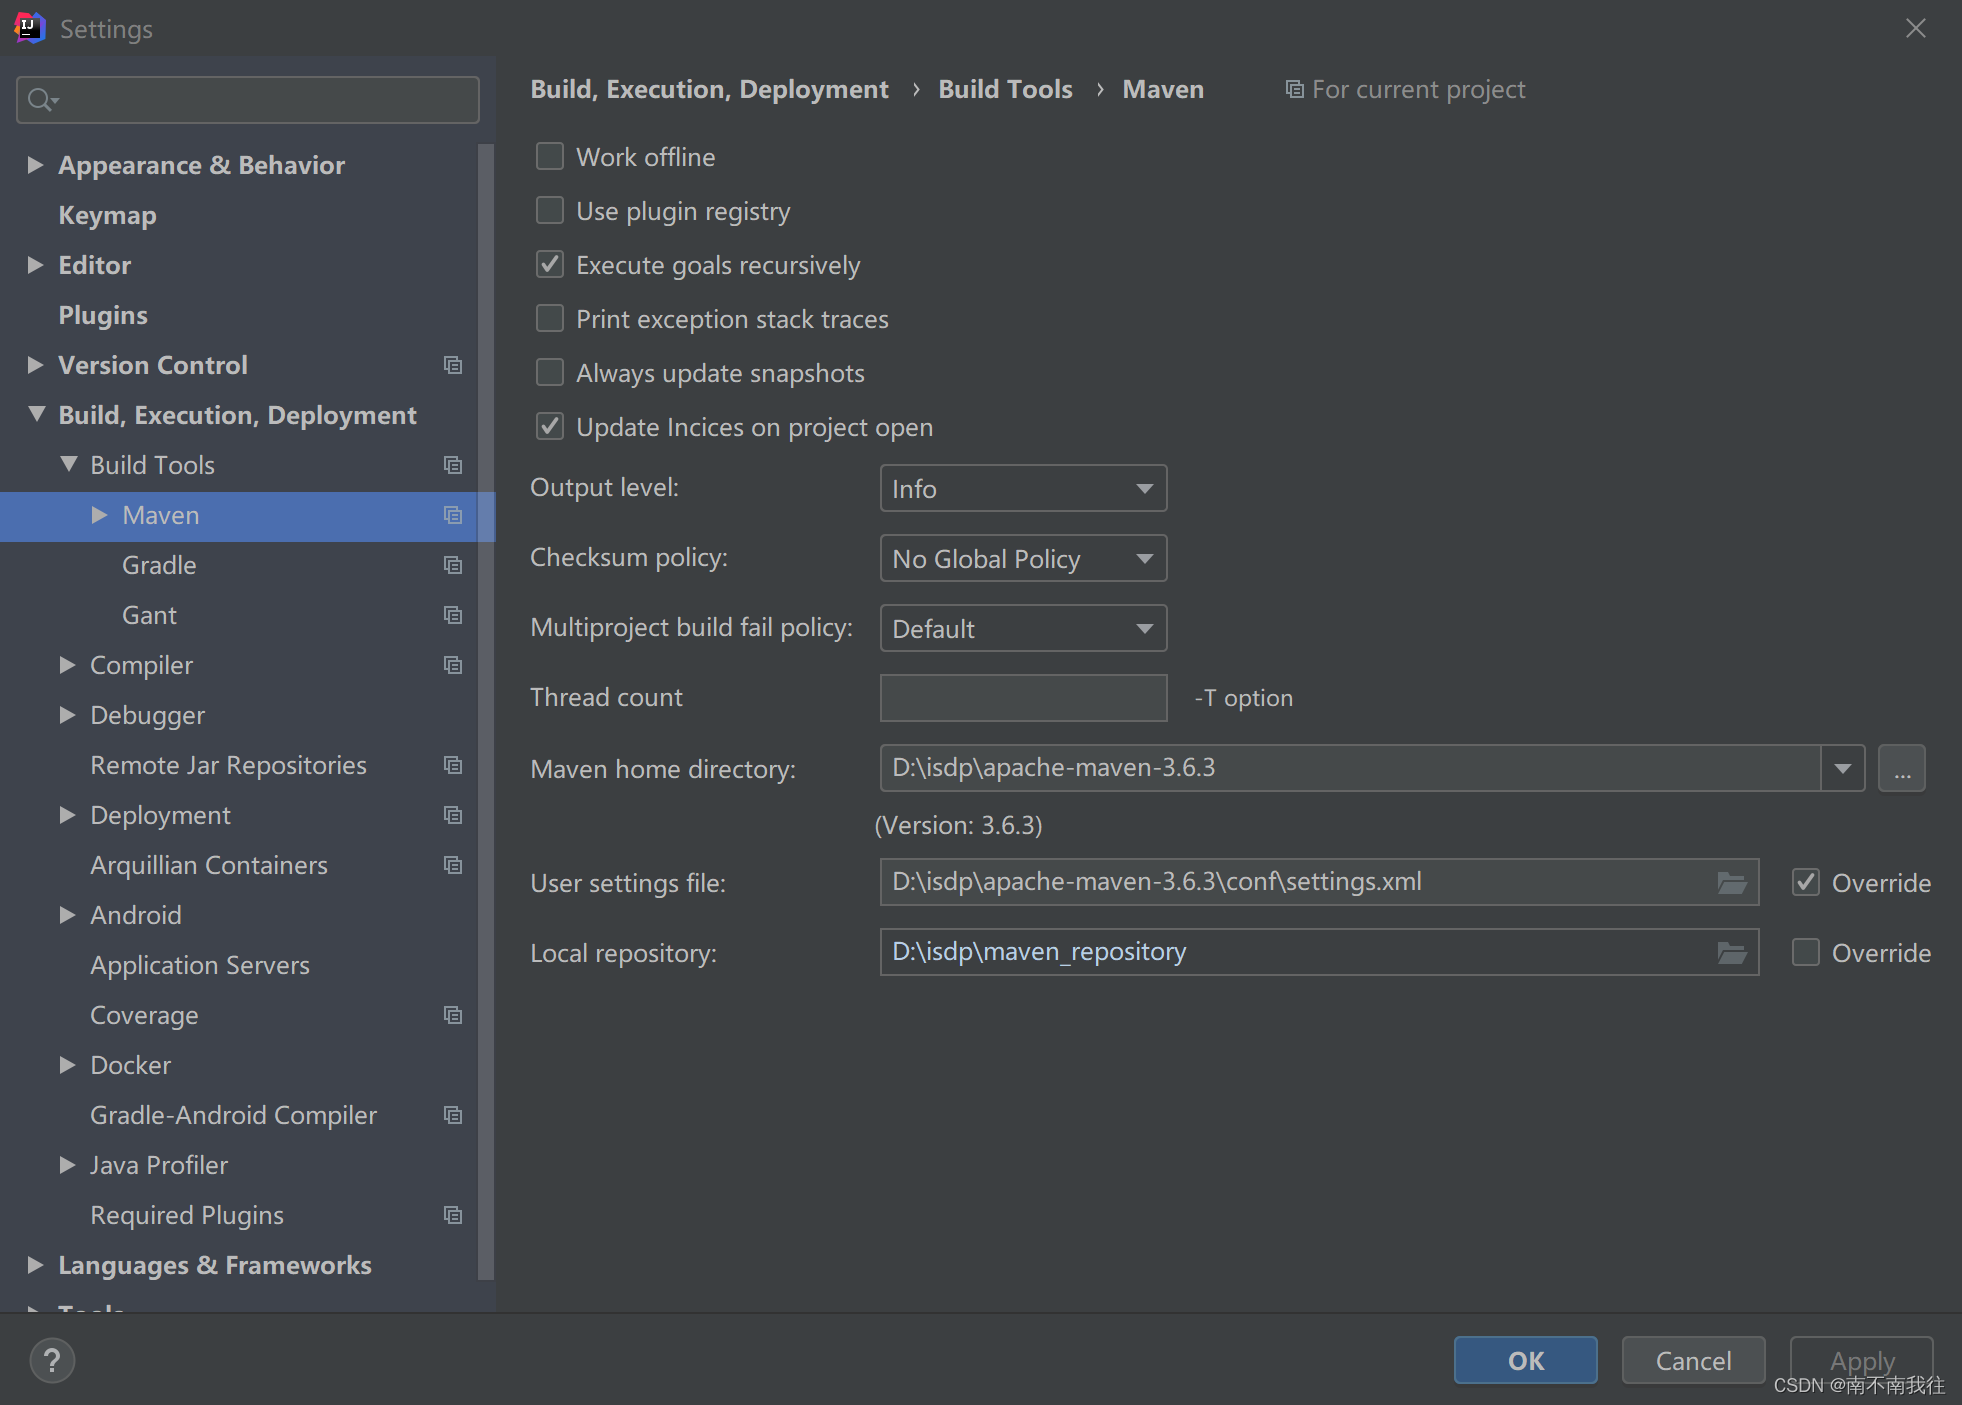Open folder browser for User settings file

[x=1730, y=883]
